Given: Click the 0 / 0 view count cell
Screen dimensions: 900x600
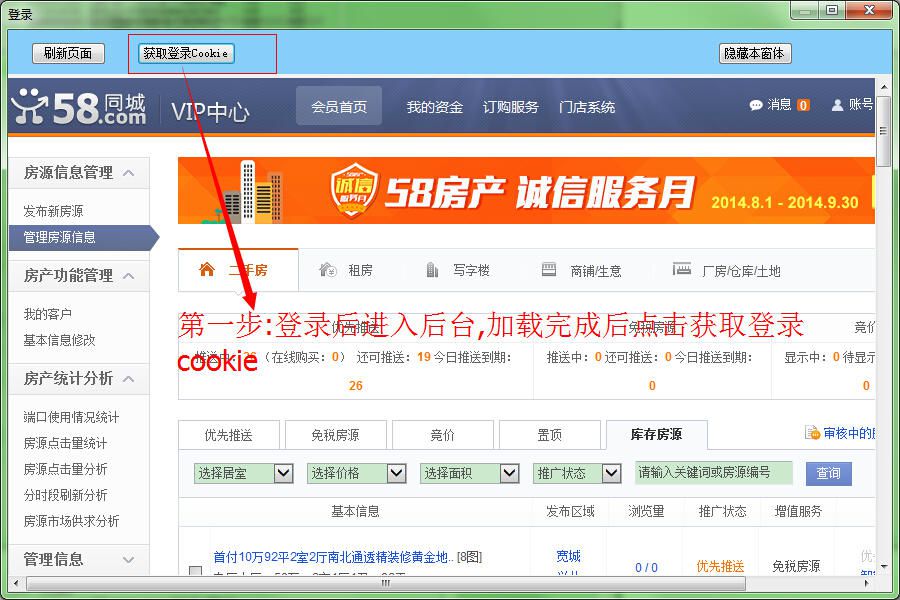Looking at the screenshot, I should coord(646,567).
